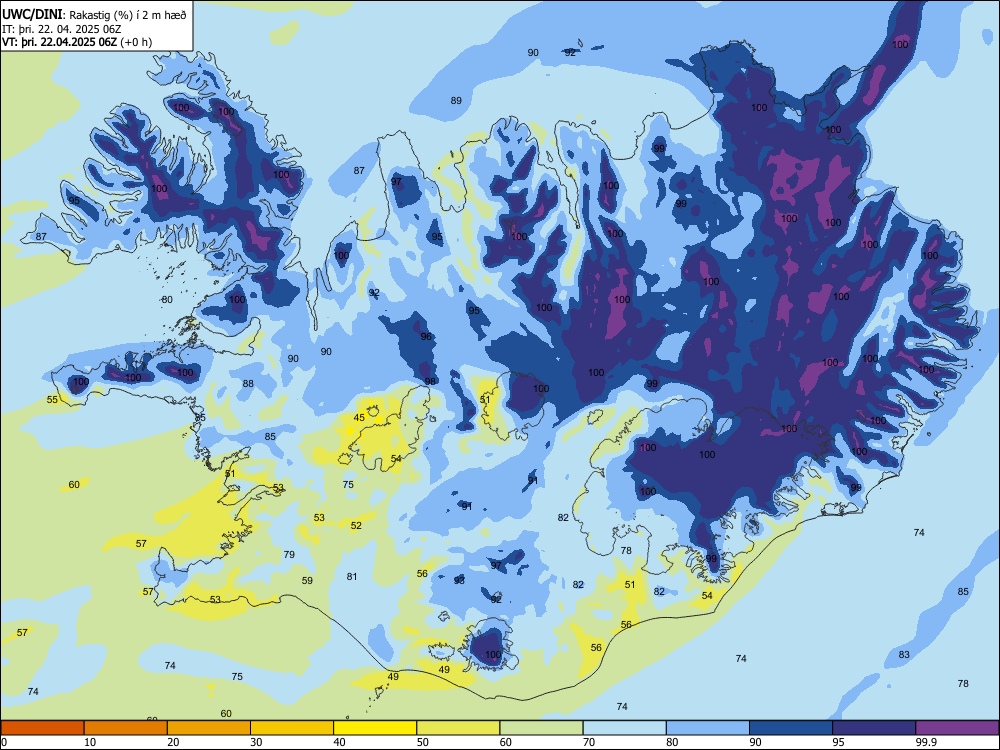The image size is (1000, 750).
Task: Click the medium blue 80–90 legend swatch
Action: pyautogui.click(x=708, y=728)
